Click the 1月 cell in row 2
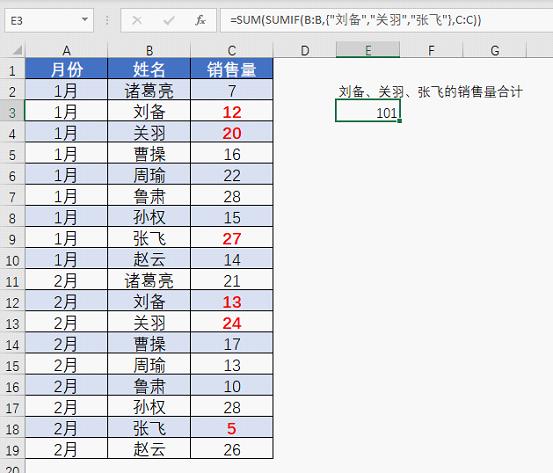This screenshot has height=473, width=553. pyautogui.click(x=66, y=90)
